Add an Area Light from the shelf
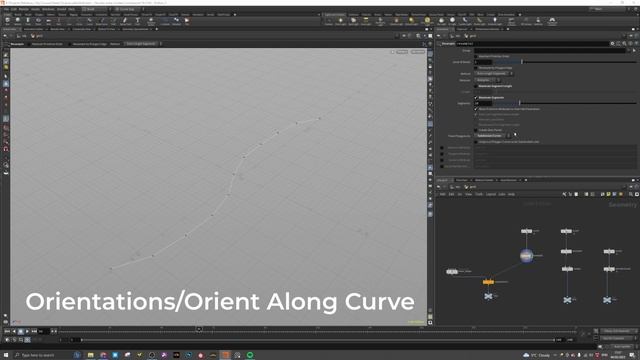The width and height of the screenshot is (640, 360). tap(366, 21)
